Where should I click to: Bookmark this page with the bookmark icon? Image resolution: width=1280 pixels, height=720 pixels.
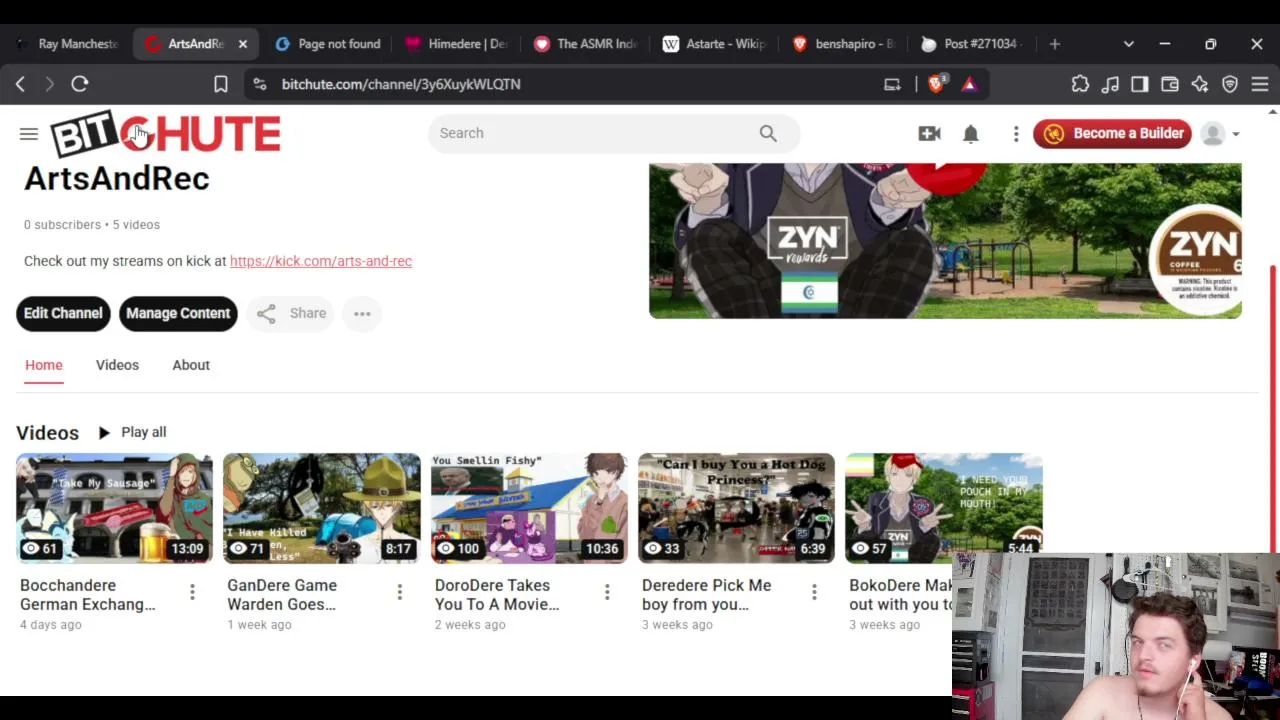pyautogui.click(x=221, y=84)
